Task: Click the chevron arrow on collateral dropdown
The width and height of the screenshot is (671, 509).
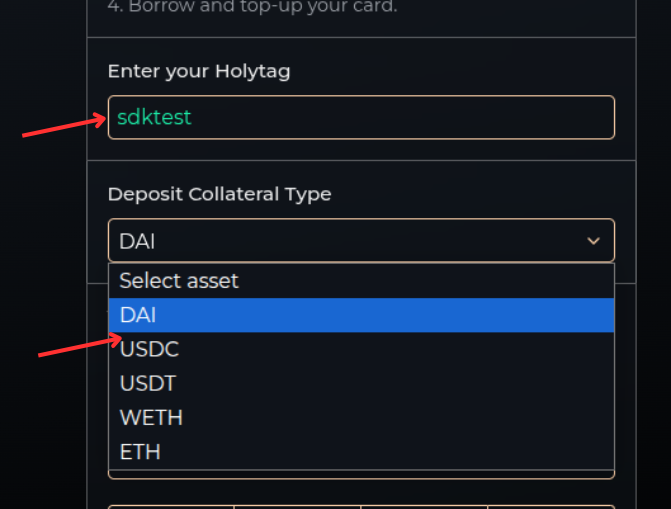Action: click(x=593, y=241)
